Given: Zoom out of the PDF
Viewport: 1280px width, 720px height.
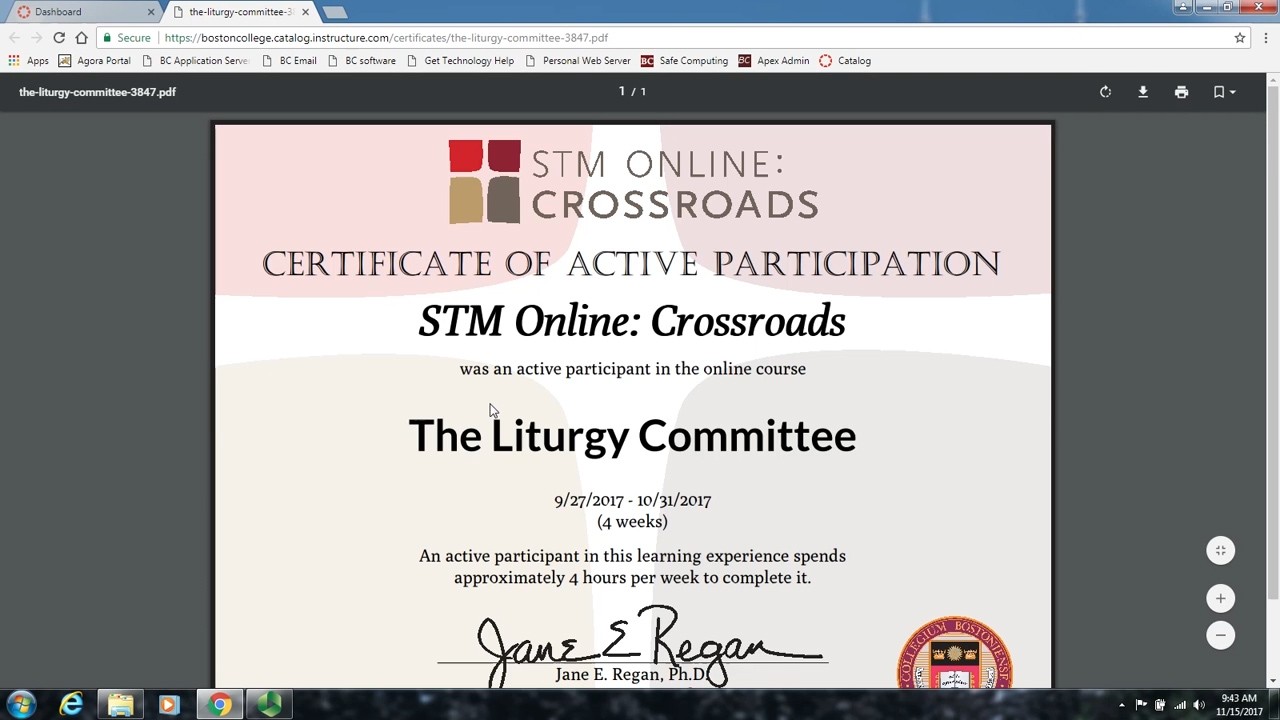Looking at the screenshot, I should pyautogui.click(x=1220, y=635).
